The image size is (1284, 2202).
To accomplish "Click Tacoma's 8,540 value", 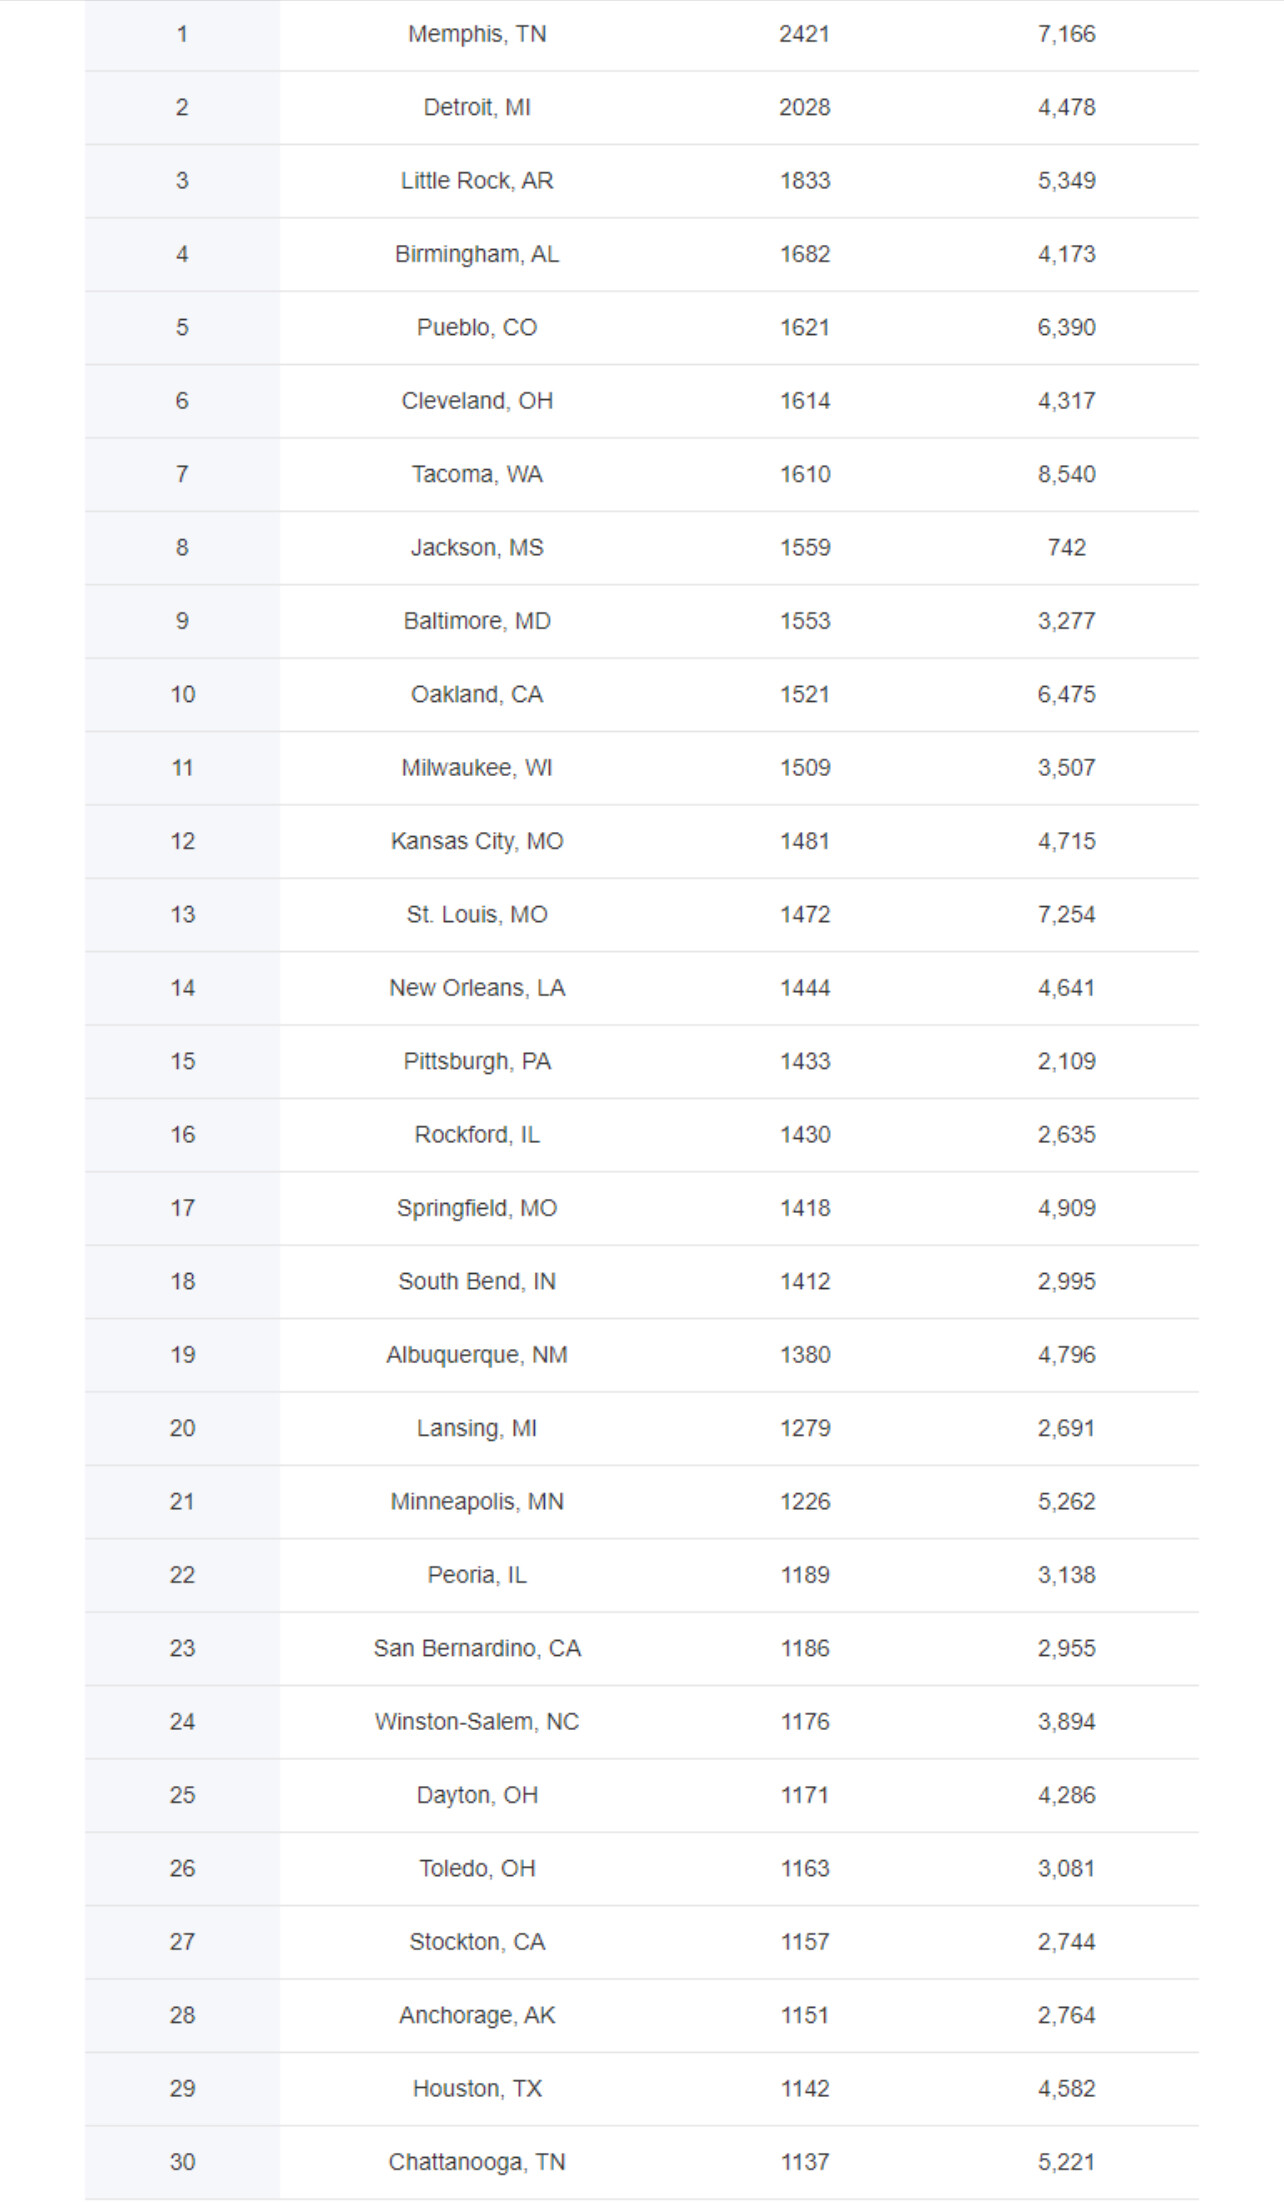I will pyautogui.click(x=1067, y=474).
